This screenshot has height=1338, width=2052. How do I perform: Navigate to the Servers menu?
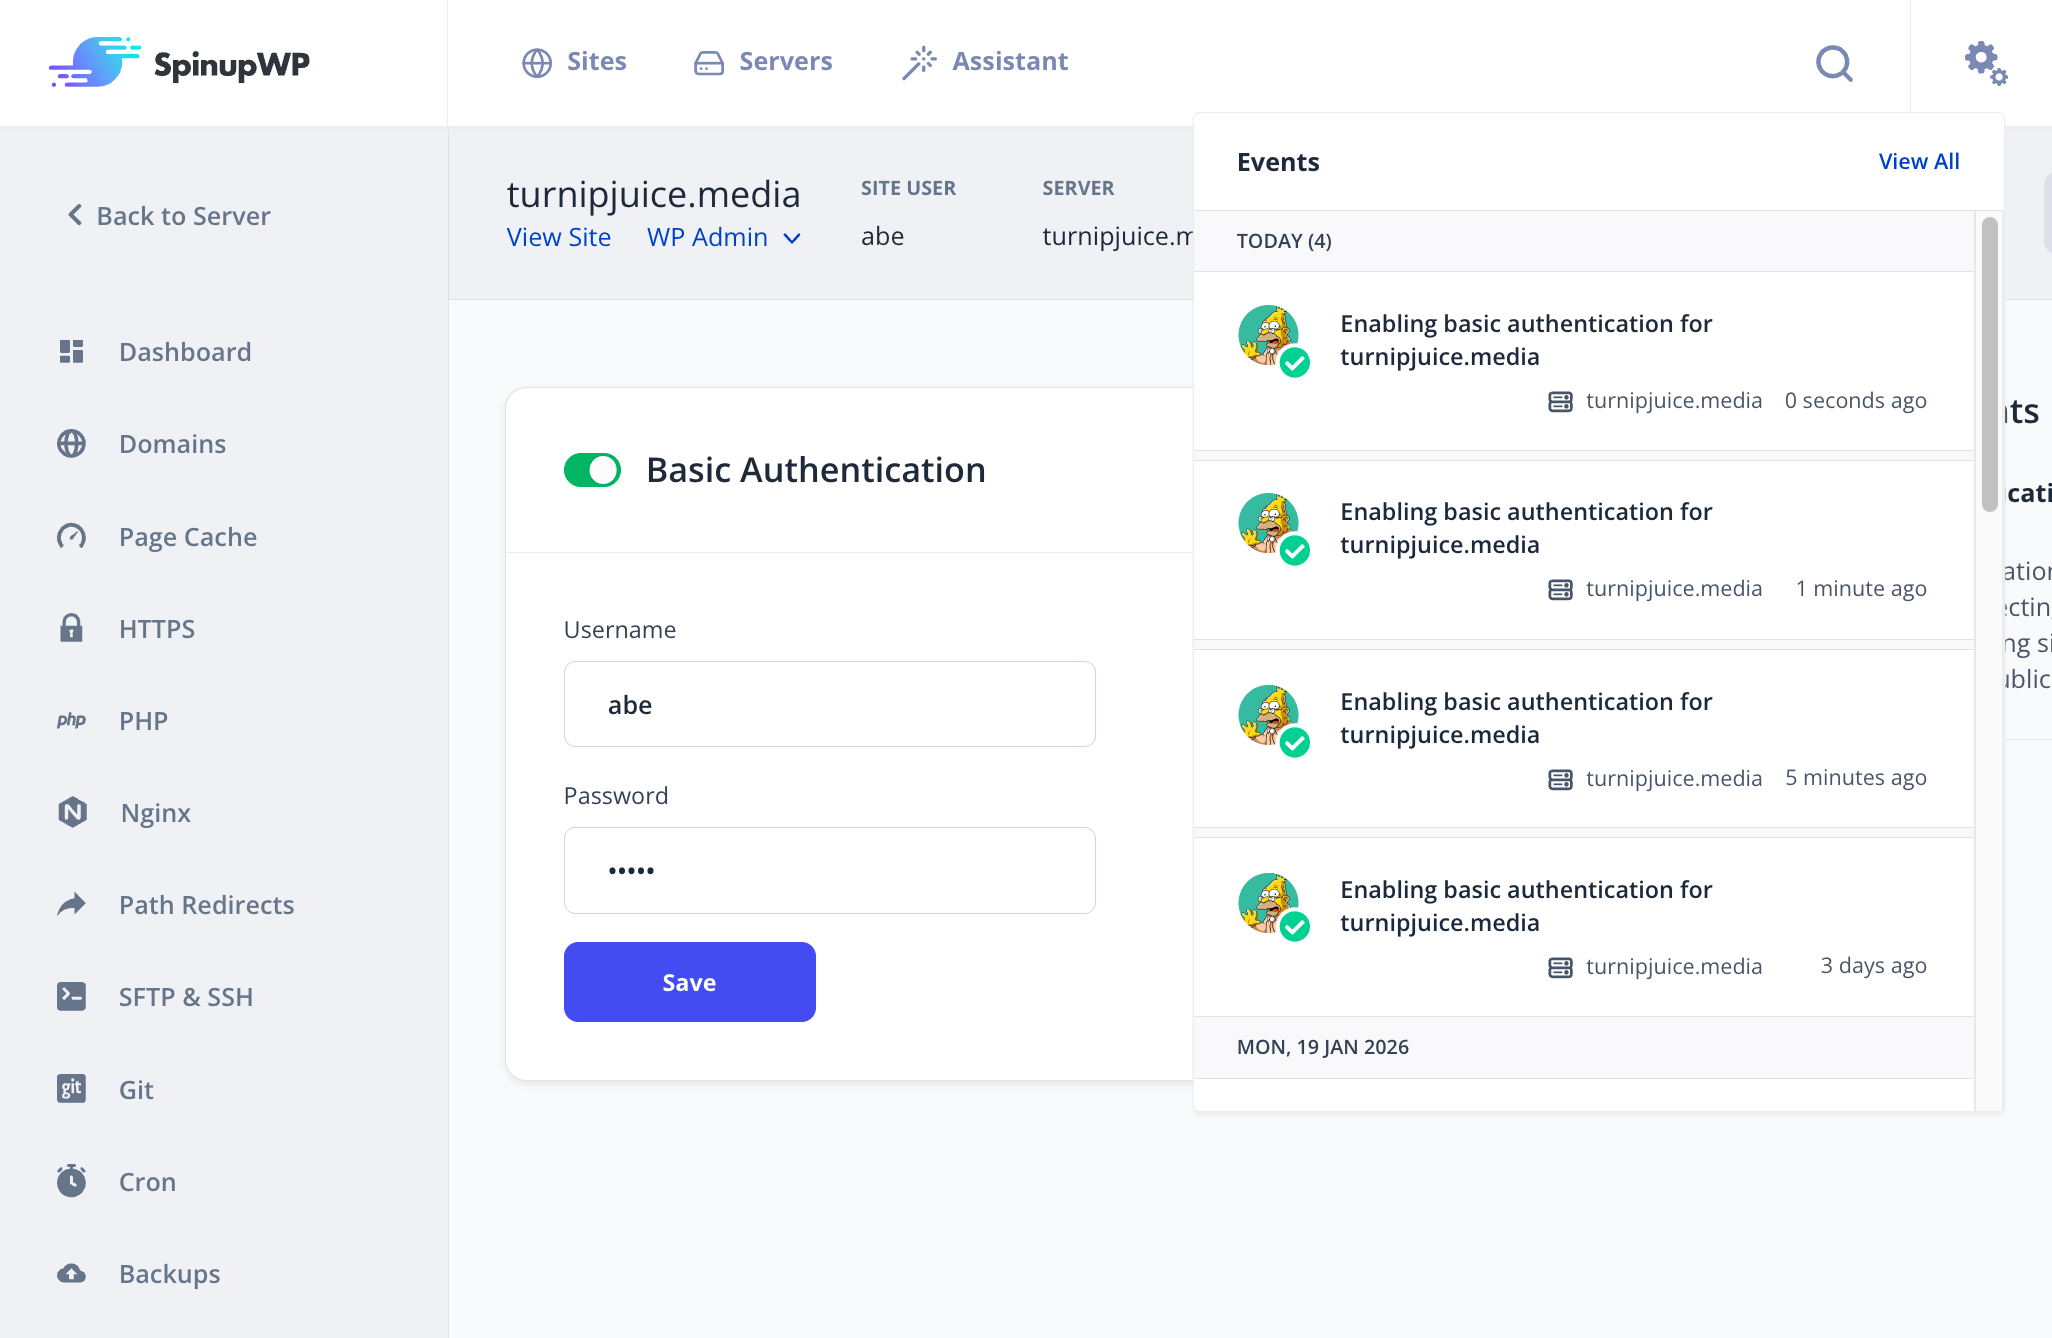(763, 61)
